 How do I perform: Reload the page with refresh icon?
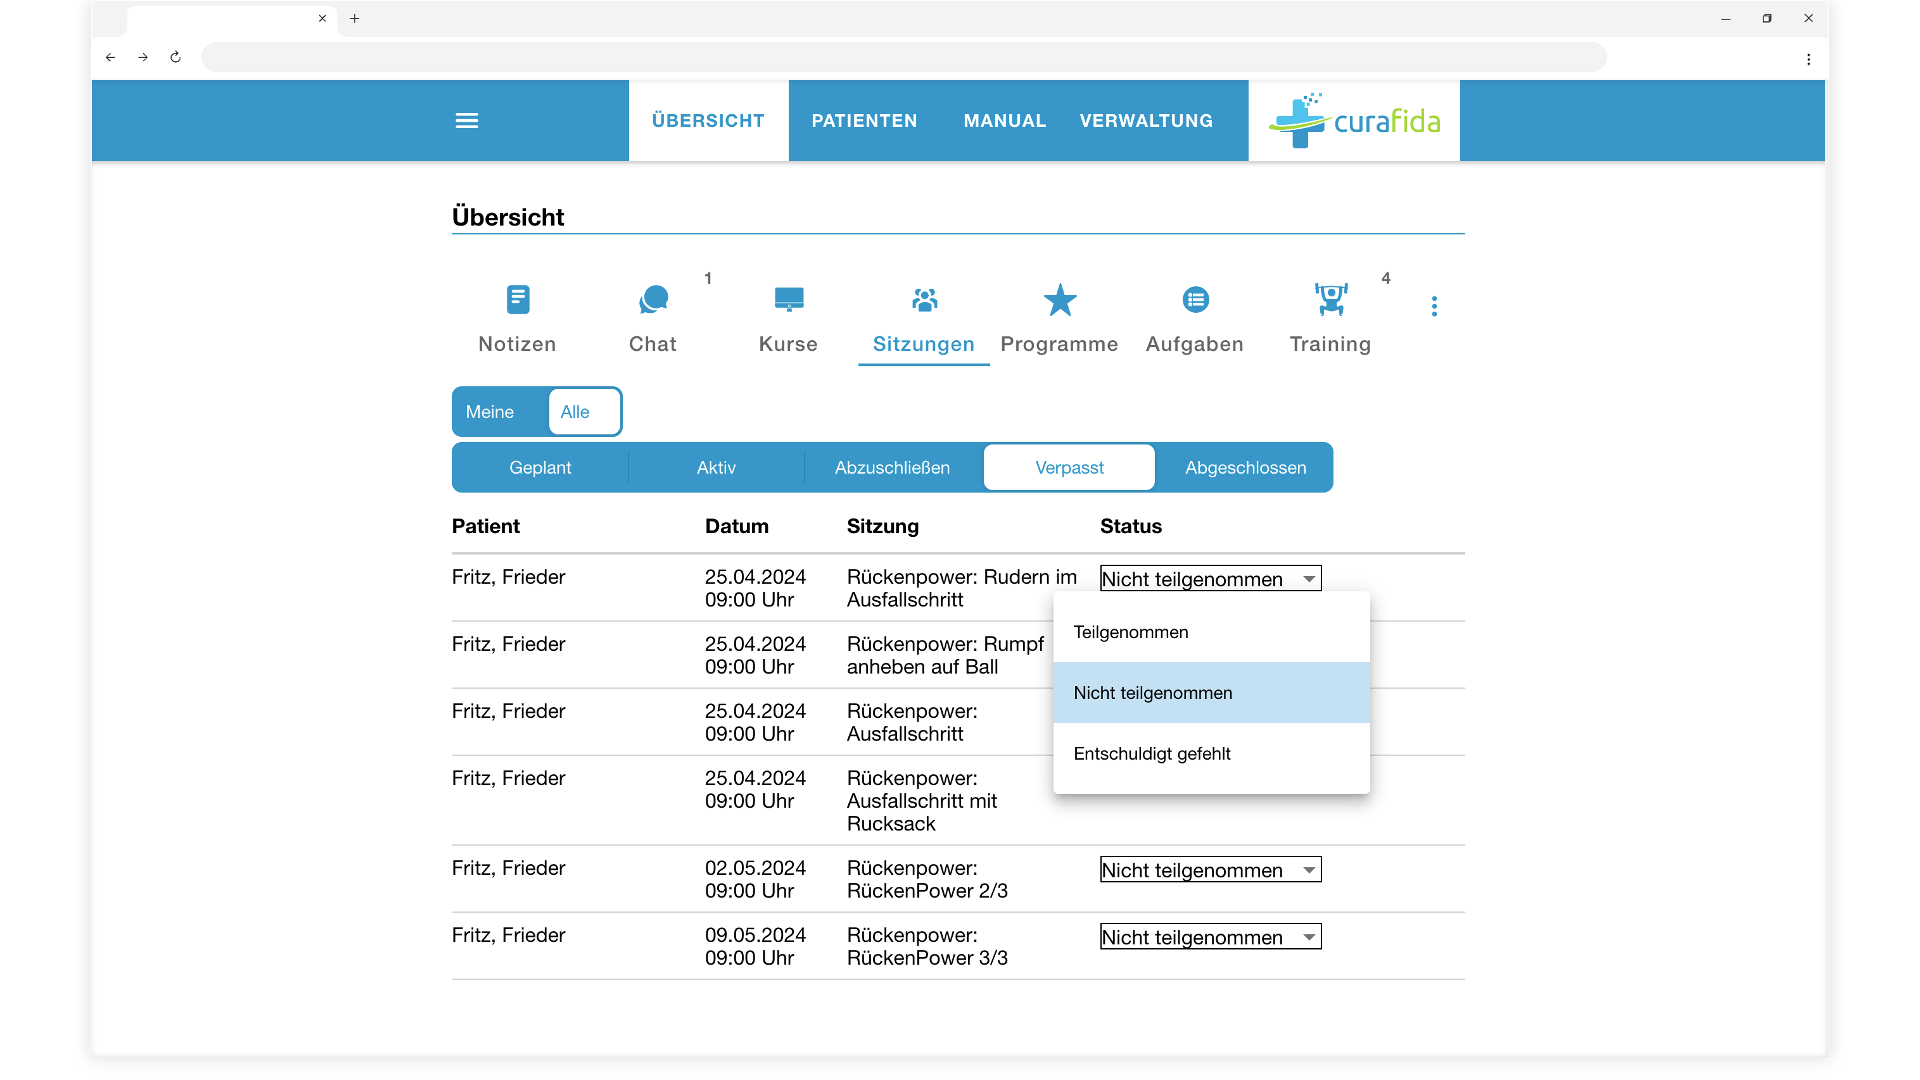tap(175, 57)
